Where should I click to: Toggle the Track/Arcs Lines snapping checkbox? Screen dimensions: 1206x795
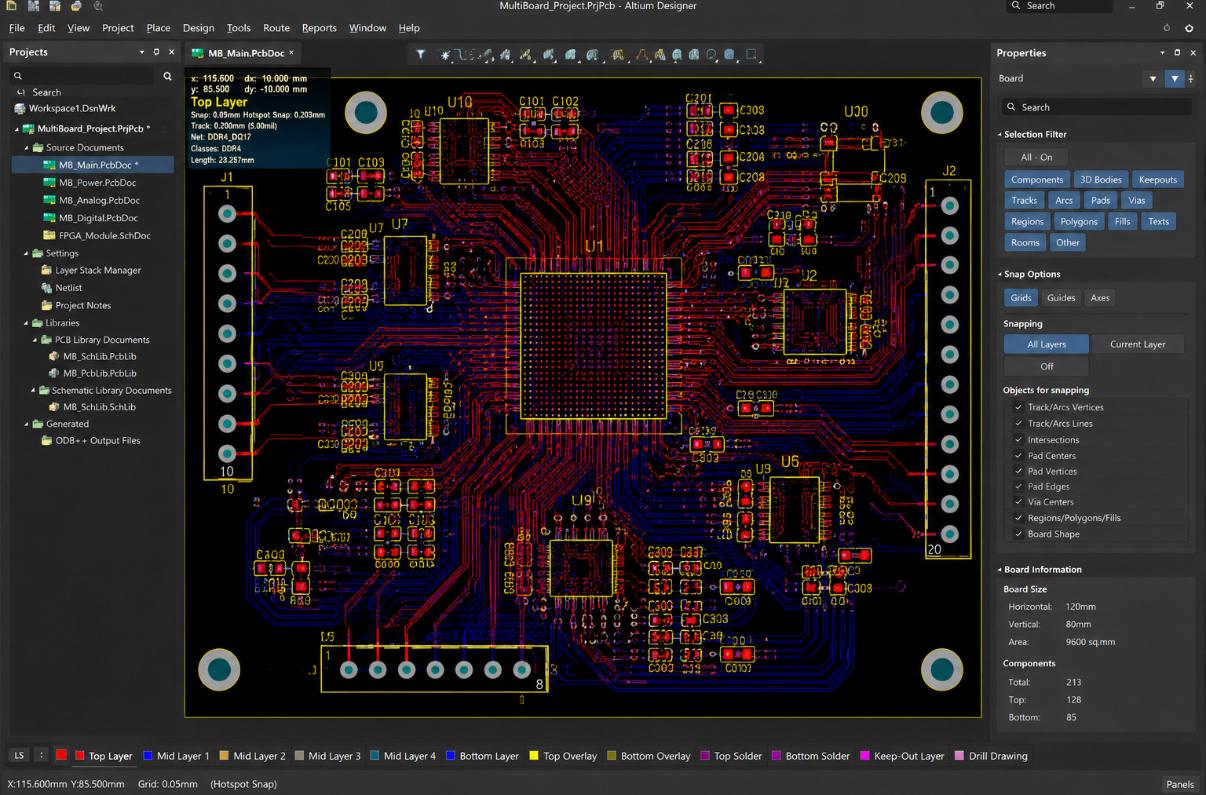pyautogui.click(x=1018, y=423)
